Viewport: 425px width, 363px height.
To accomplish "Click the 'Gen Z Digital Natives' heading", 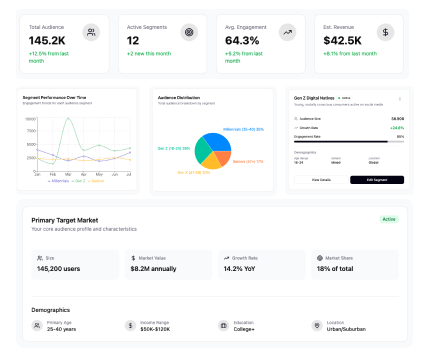I will (314, 98).
